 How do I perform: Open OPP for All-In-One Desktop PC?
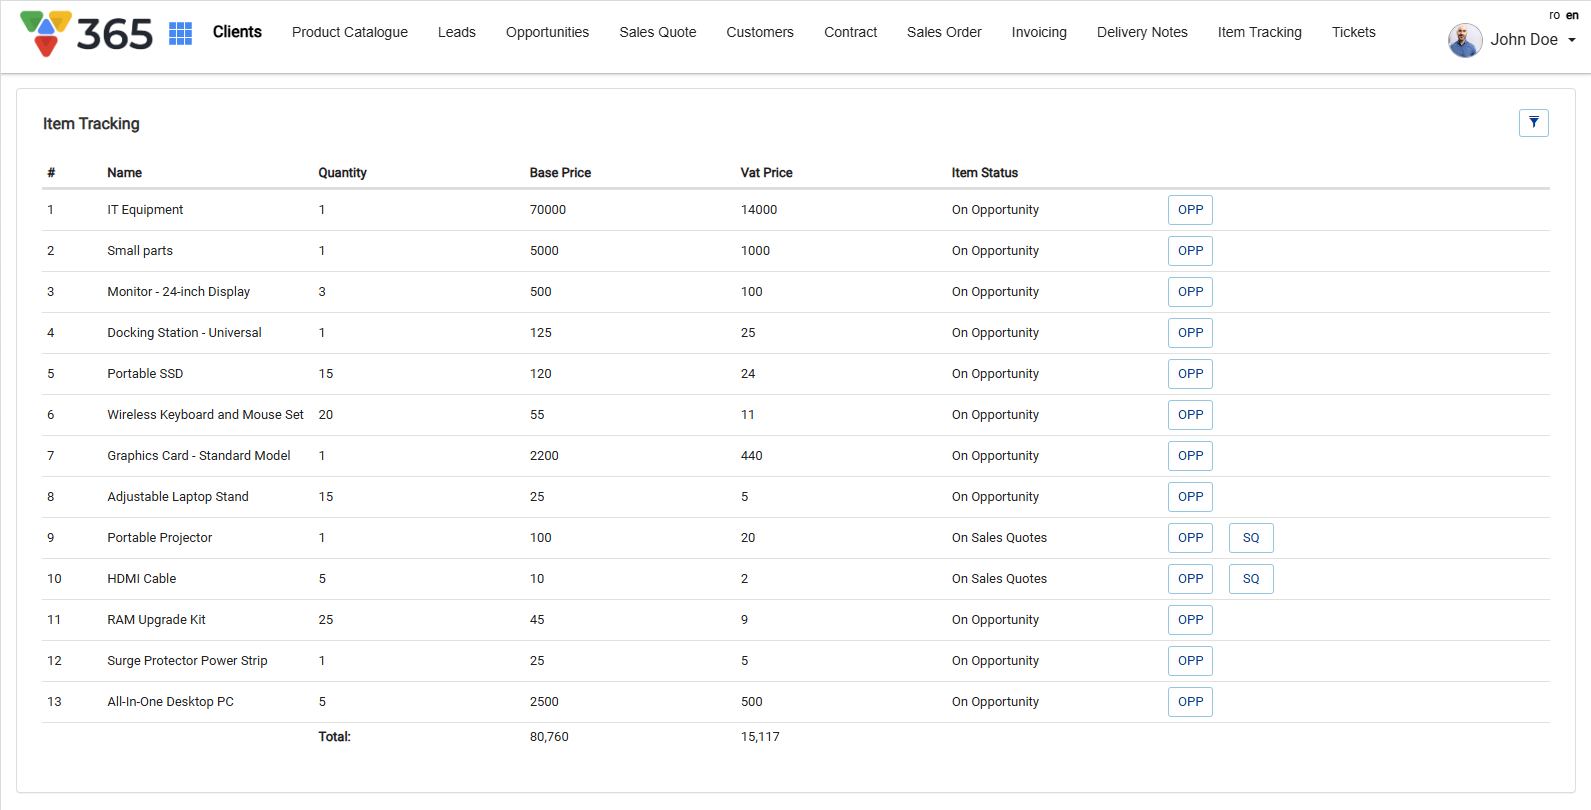(1190, 702)
